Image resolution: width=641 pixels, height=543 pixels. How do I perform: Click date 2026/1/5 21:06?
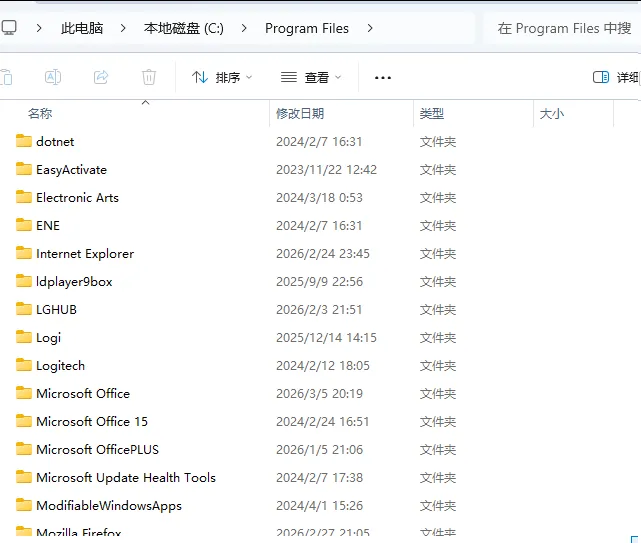click(319, 450)
